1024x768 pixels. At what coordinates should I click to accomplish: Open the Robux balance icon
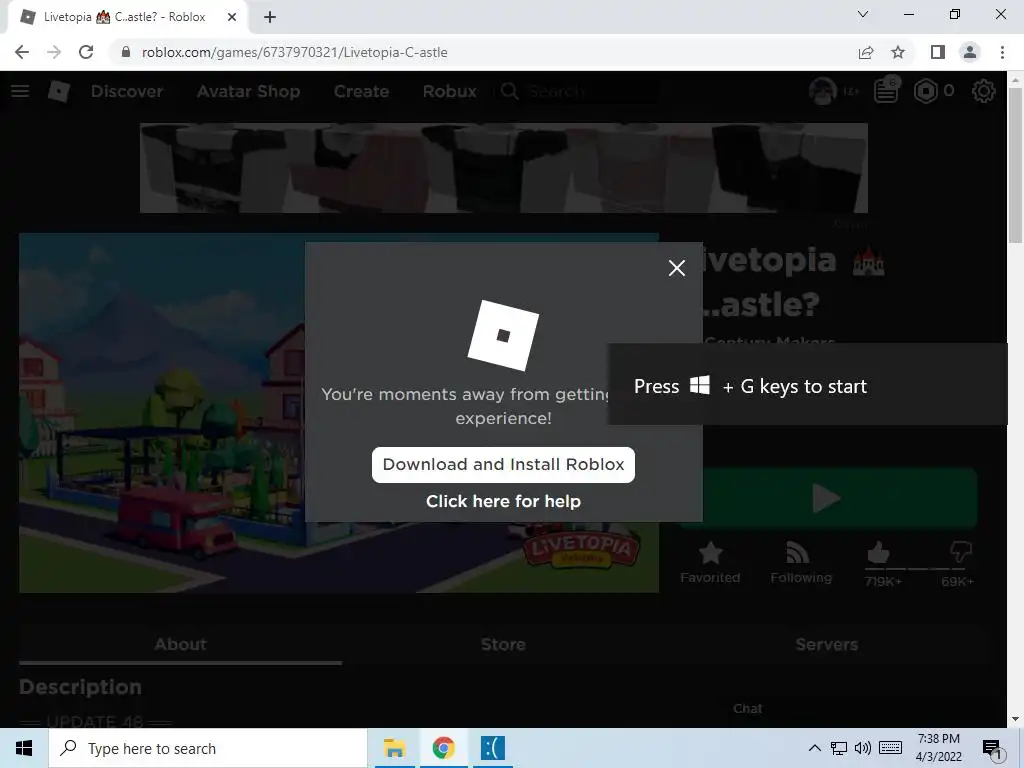coord(925,91)
